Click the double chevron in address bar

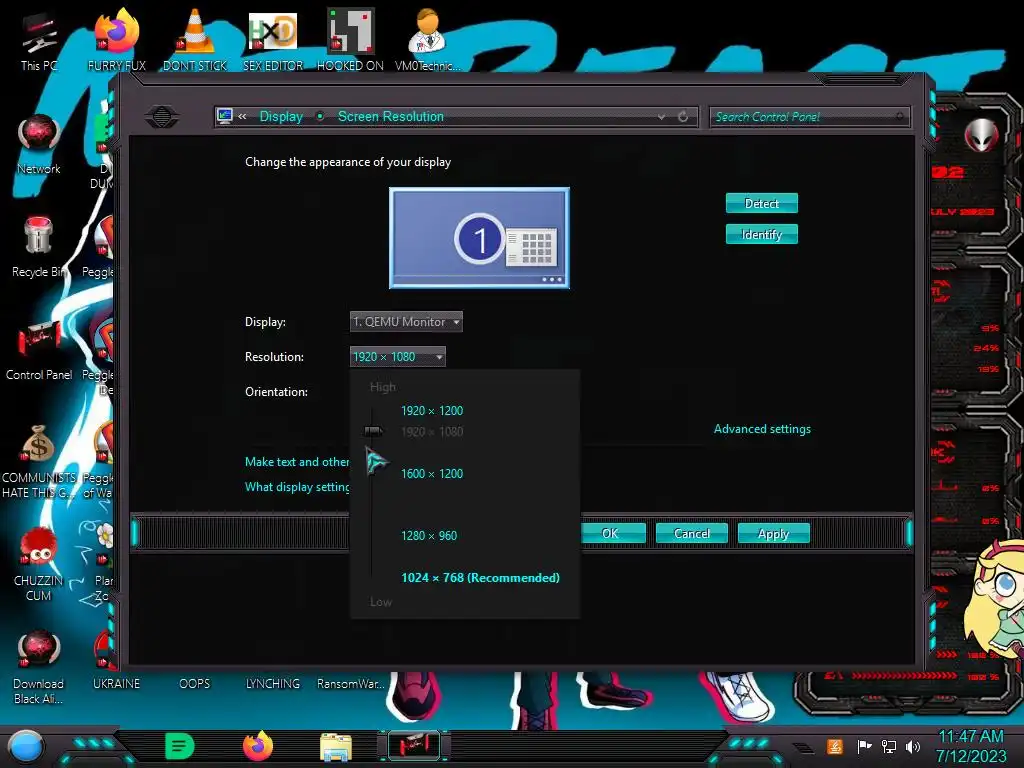[242, 117]
